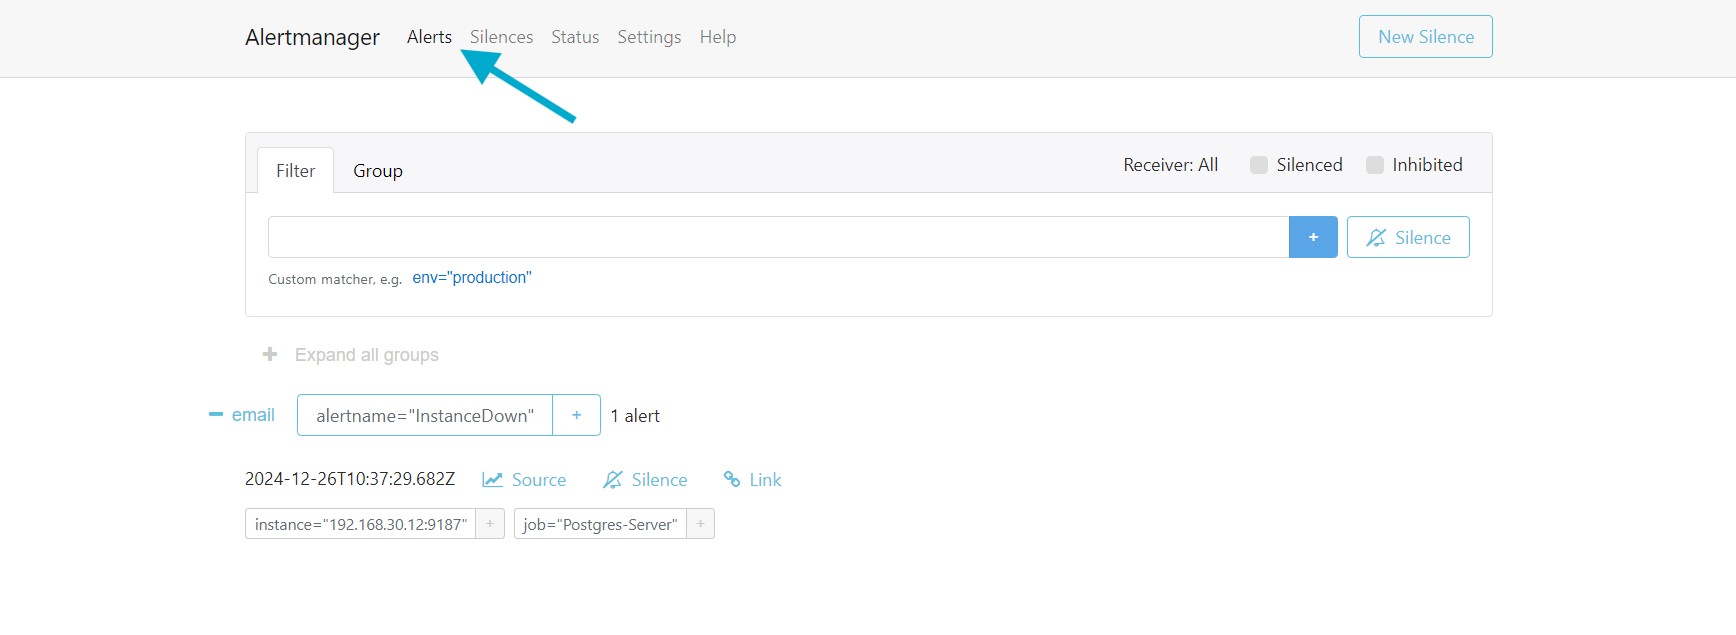Open the Receiver: All dropdown

point(1170,165)
